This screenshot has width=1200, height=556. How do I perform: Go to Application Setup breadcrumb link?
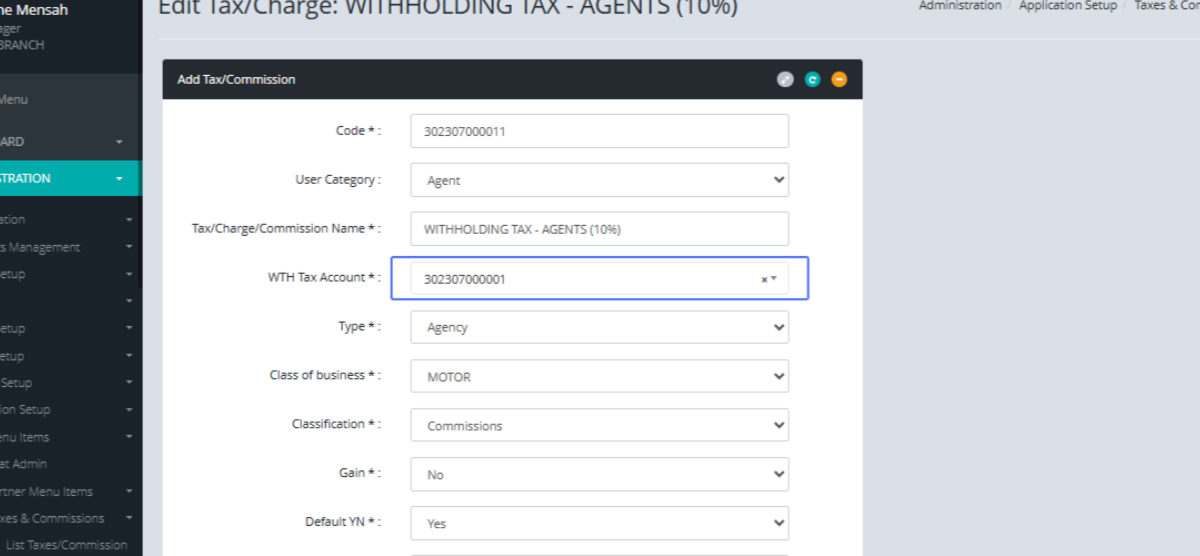(1067, 6)
